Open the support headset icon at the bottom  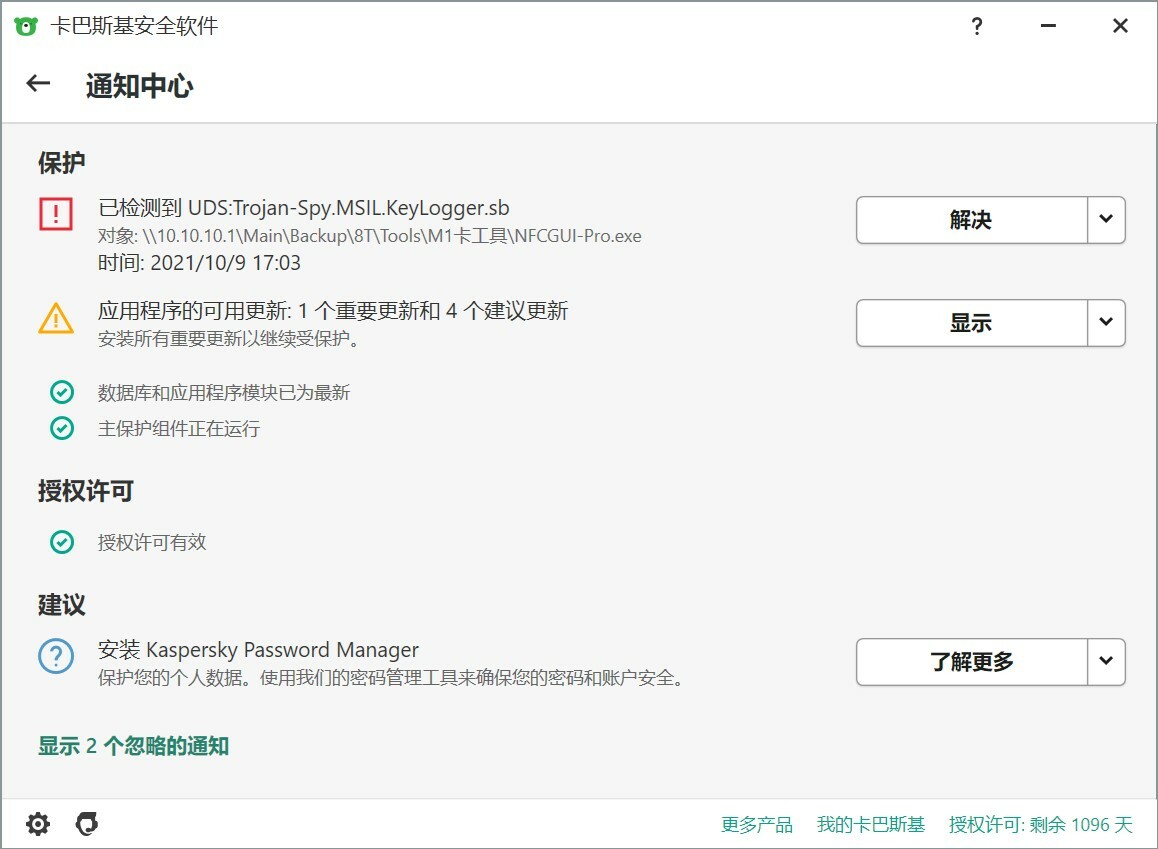coord(87,824)
